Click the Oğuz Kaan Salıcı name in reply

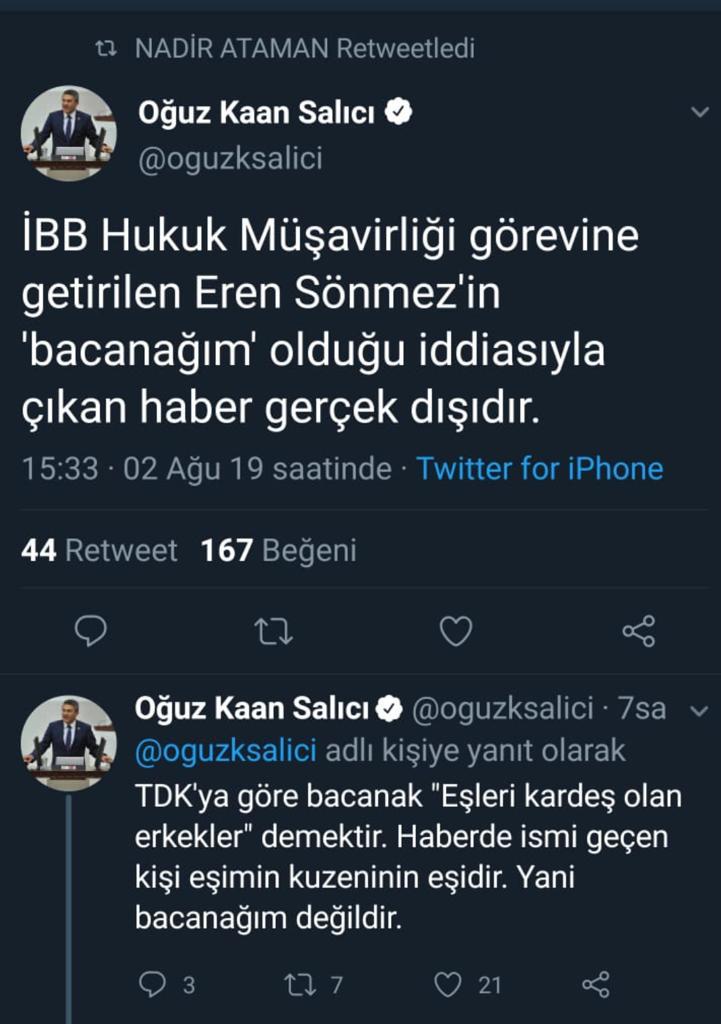pos(253,709)
